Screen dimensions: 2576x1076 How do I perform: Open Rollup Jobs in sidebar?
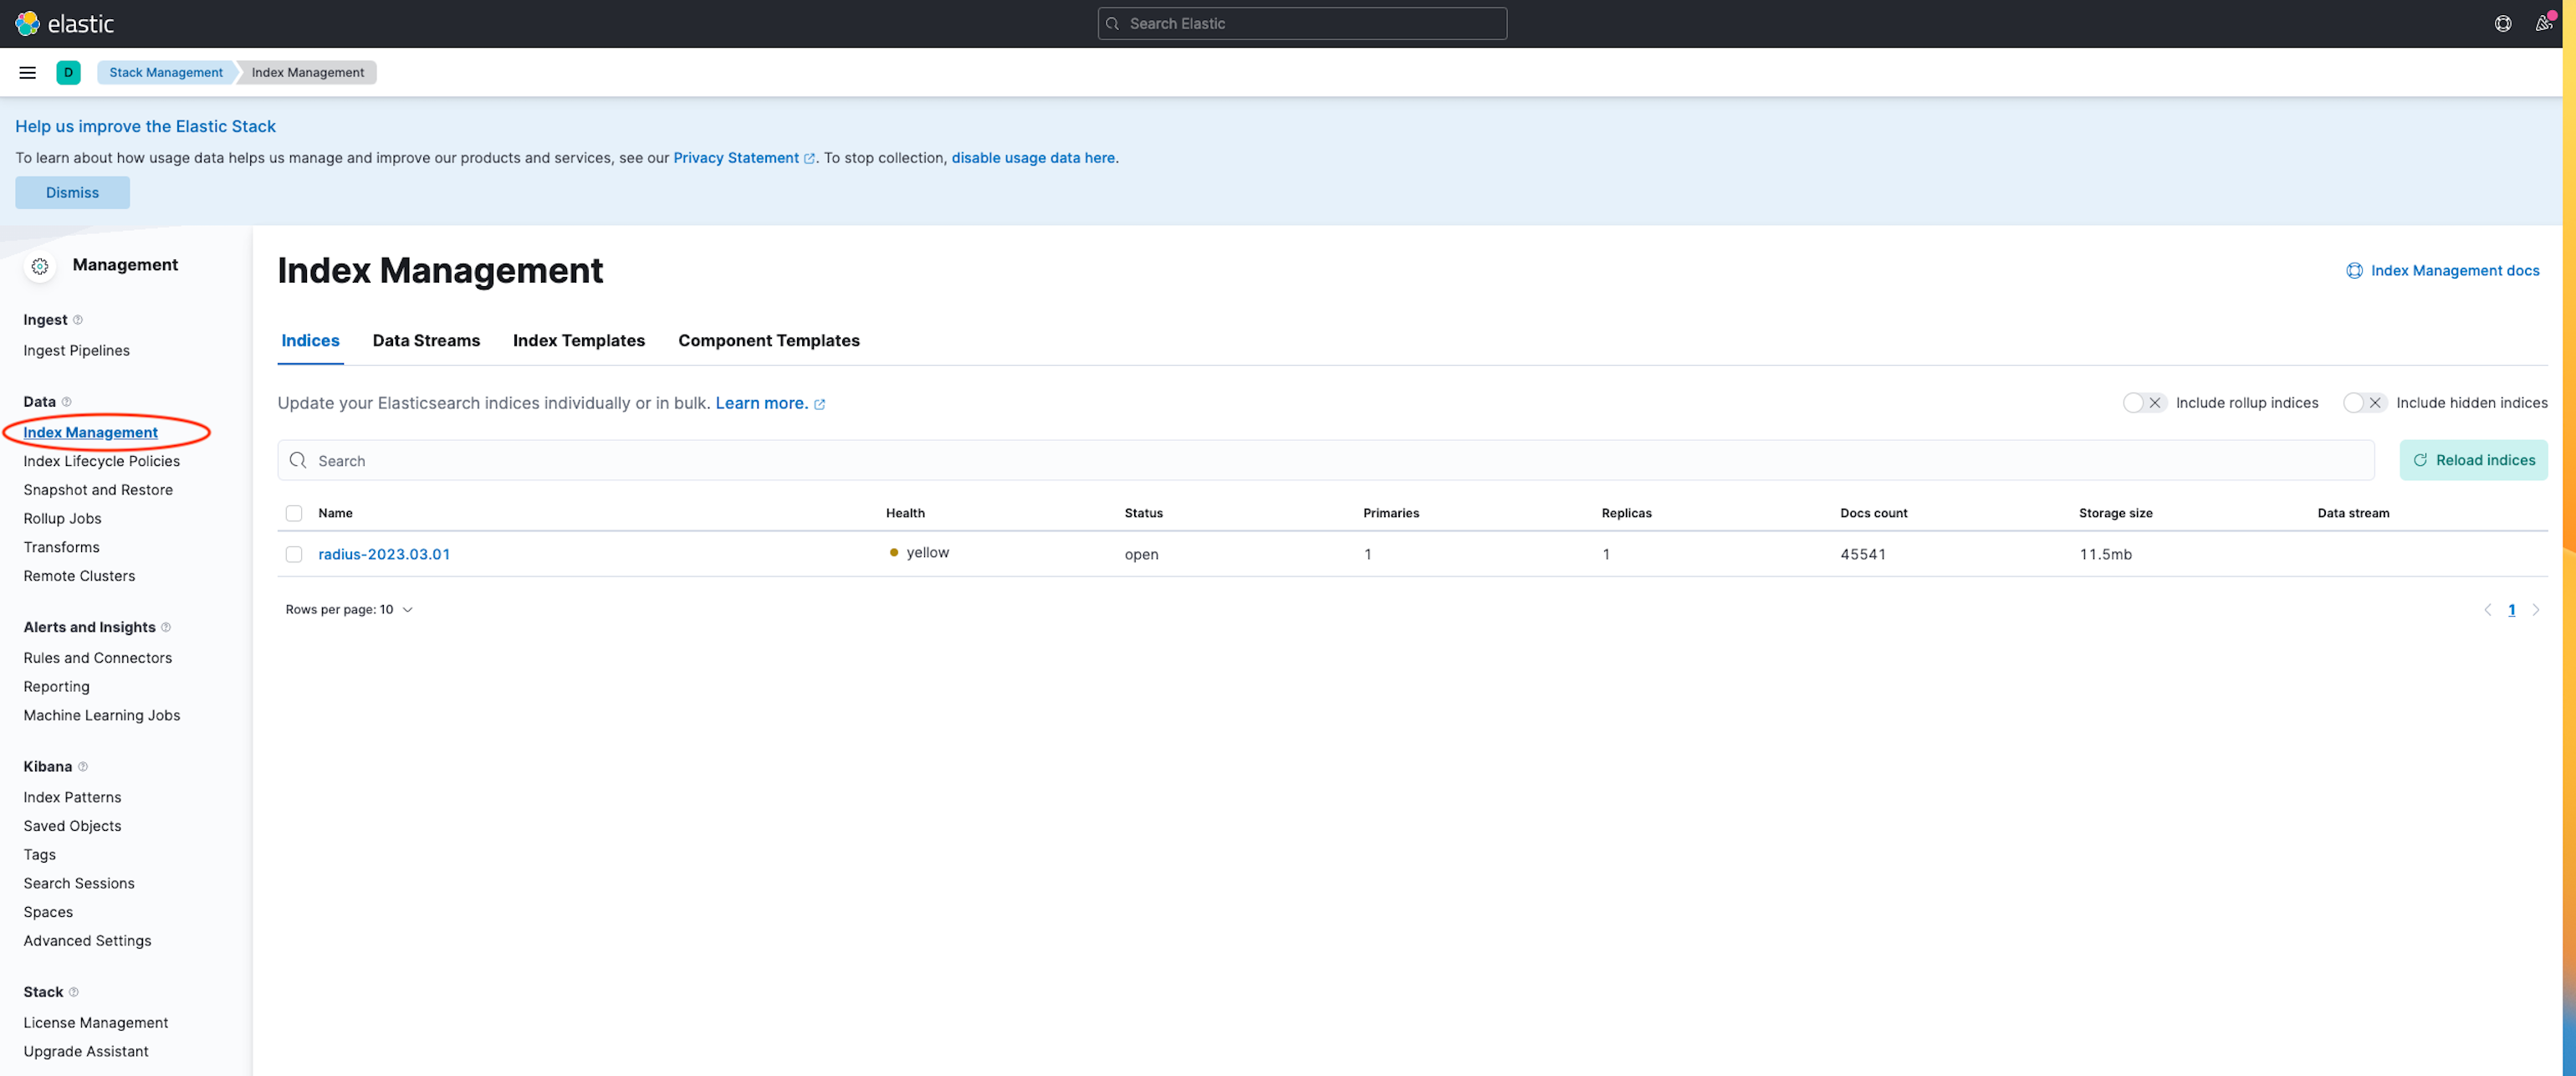[x=63, y=519]
